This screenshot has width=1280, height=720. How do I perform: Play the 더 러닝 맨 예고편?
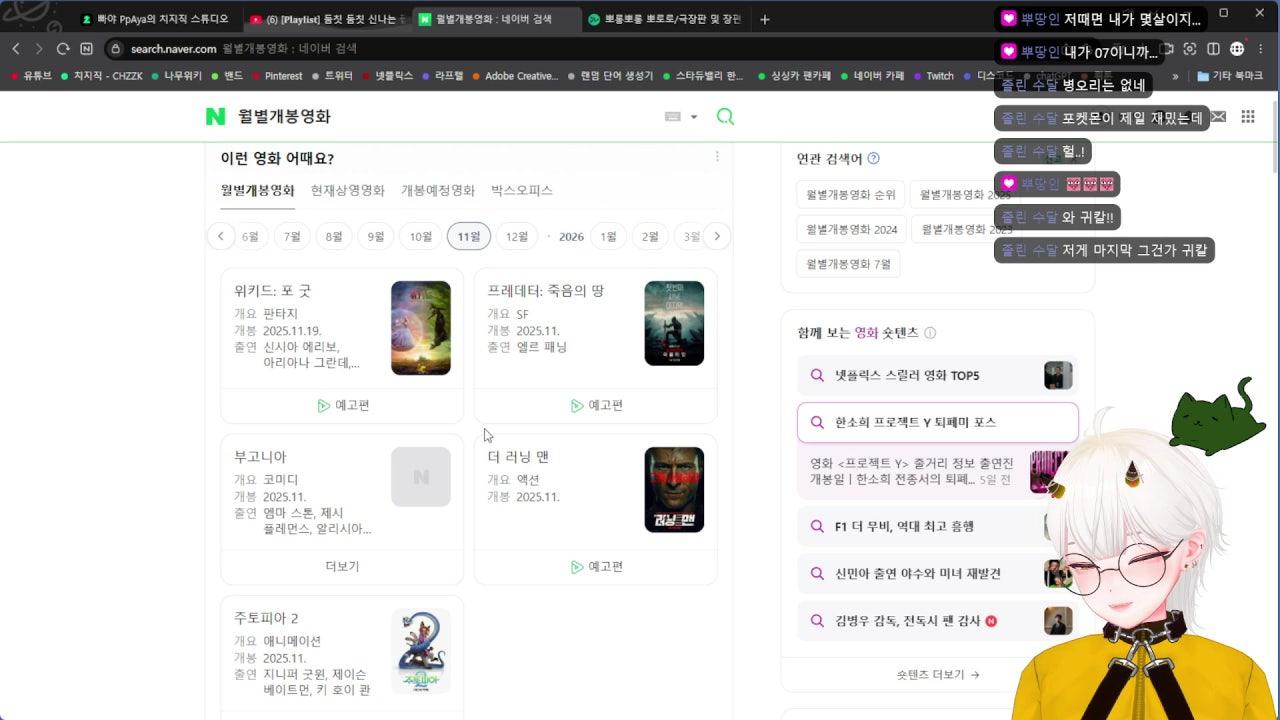[x=596, y=566]
